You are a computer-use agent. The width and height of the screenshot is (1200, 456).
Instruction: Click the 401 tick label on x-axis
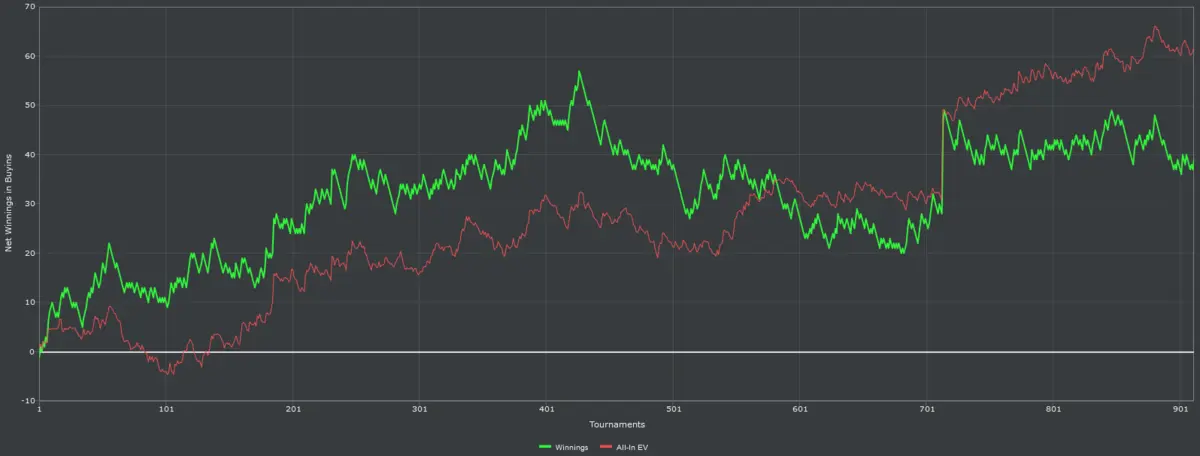tap(546, 410)
